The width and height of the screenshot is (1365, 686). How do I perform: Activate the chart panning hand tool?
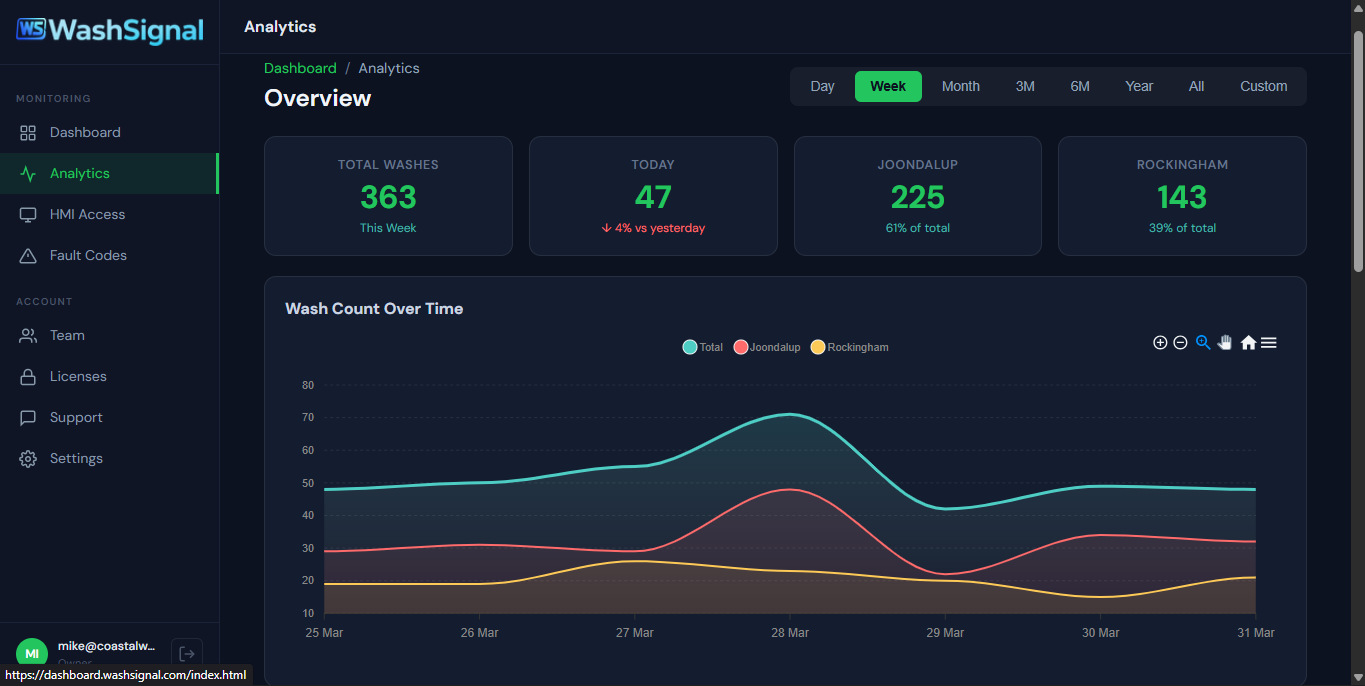pos(1225,342)
